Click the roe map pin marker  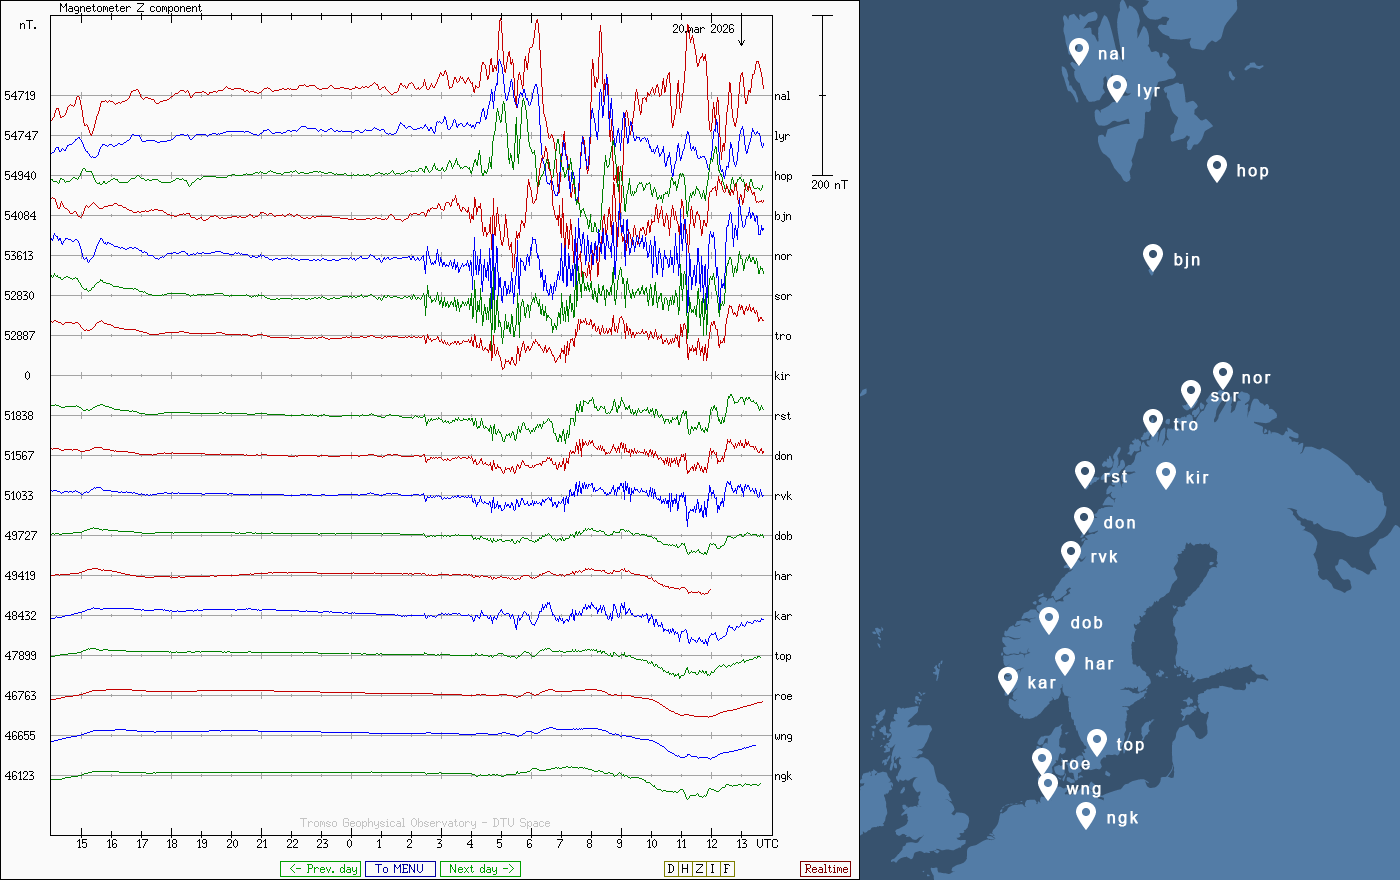point(1042,761)
